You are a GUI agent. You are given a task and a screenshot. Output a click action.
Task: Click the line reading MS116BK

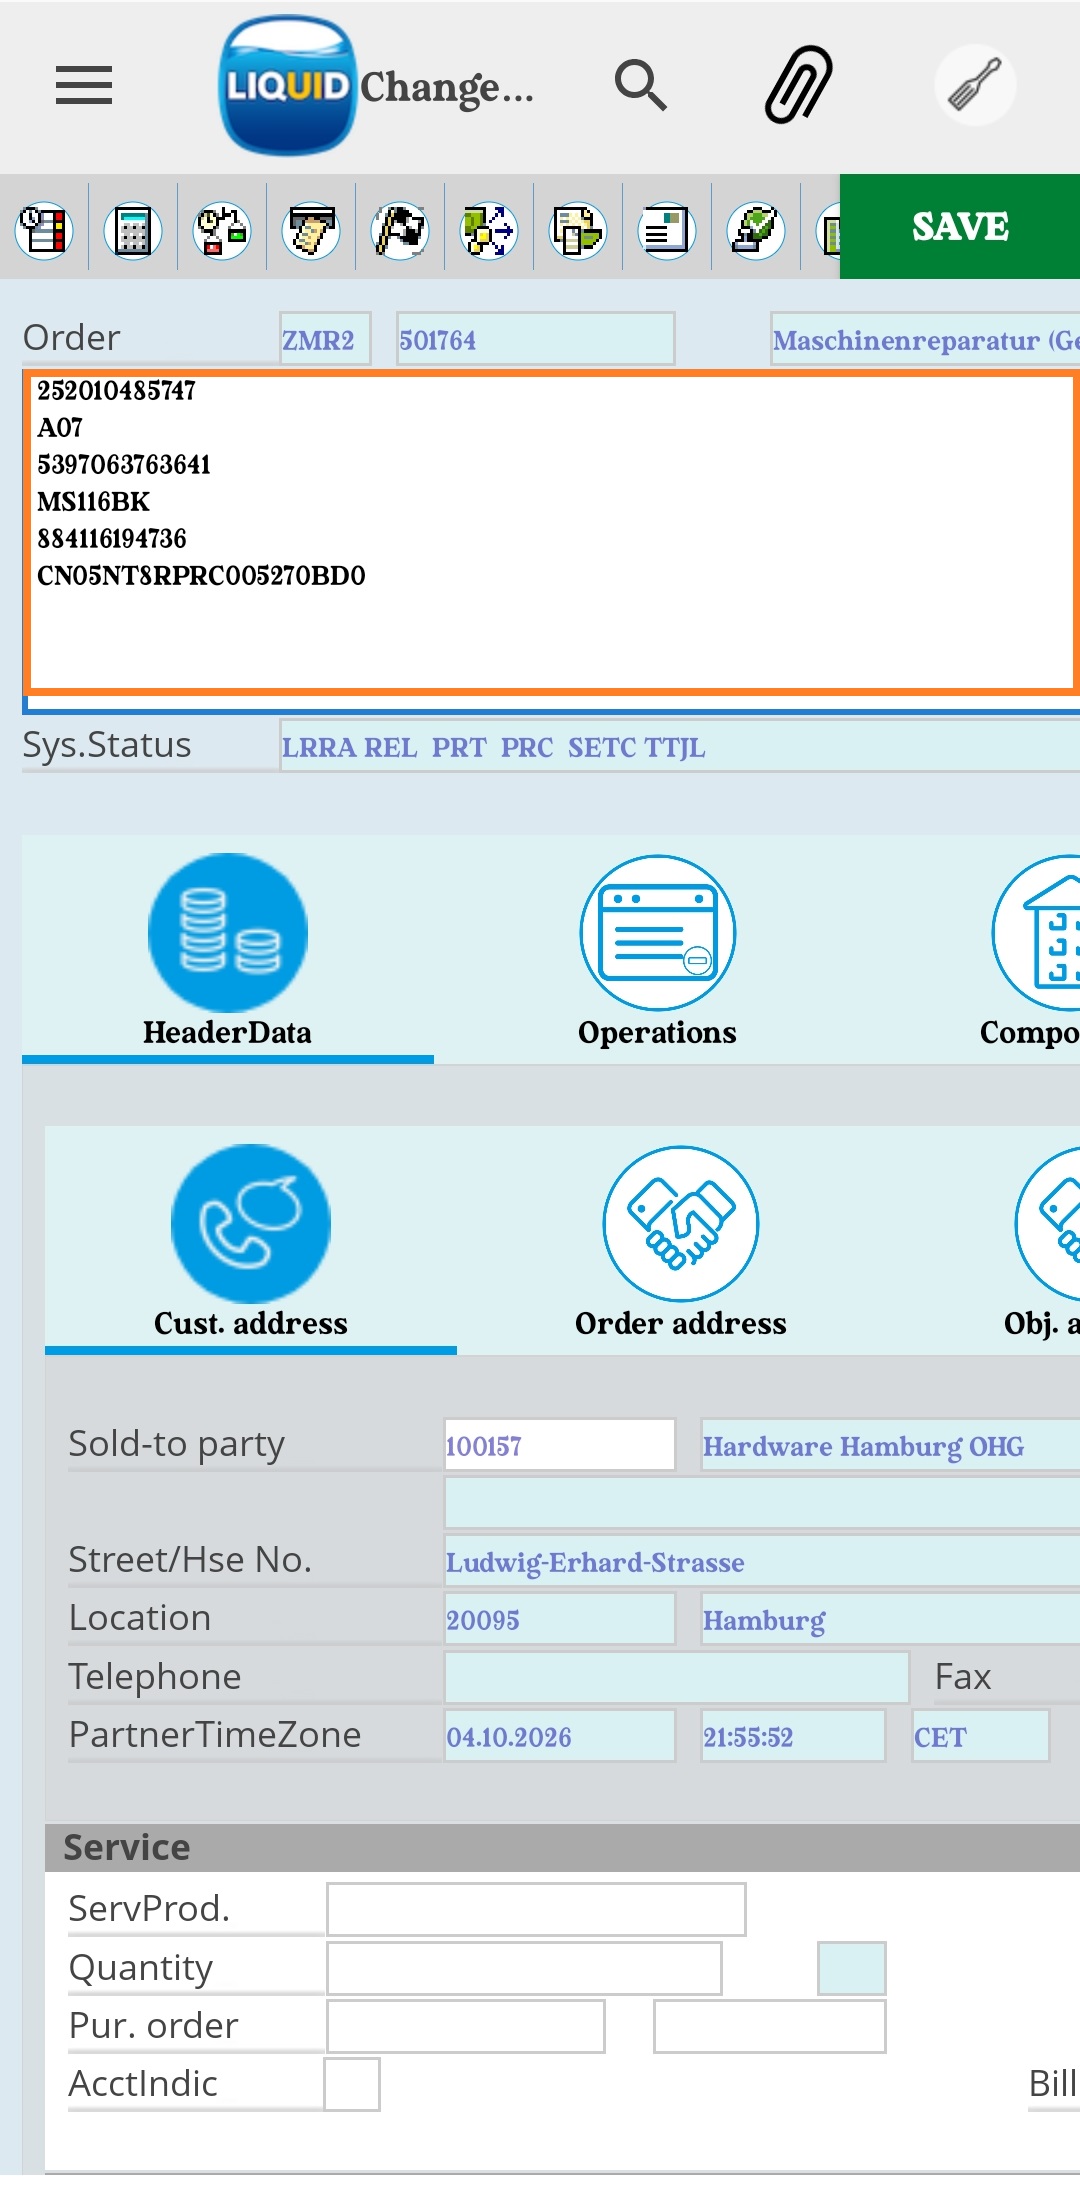coord(94,501)
